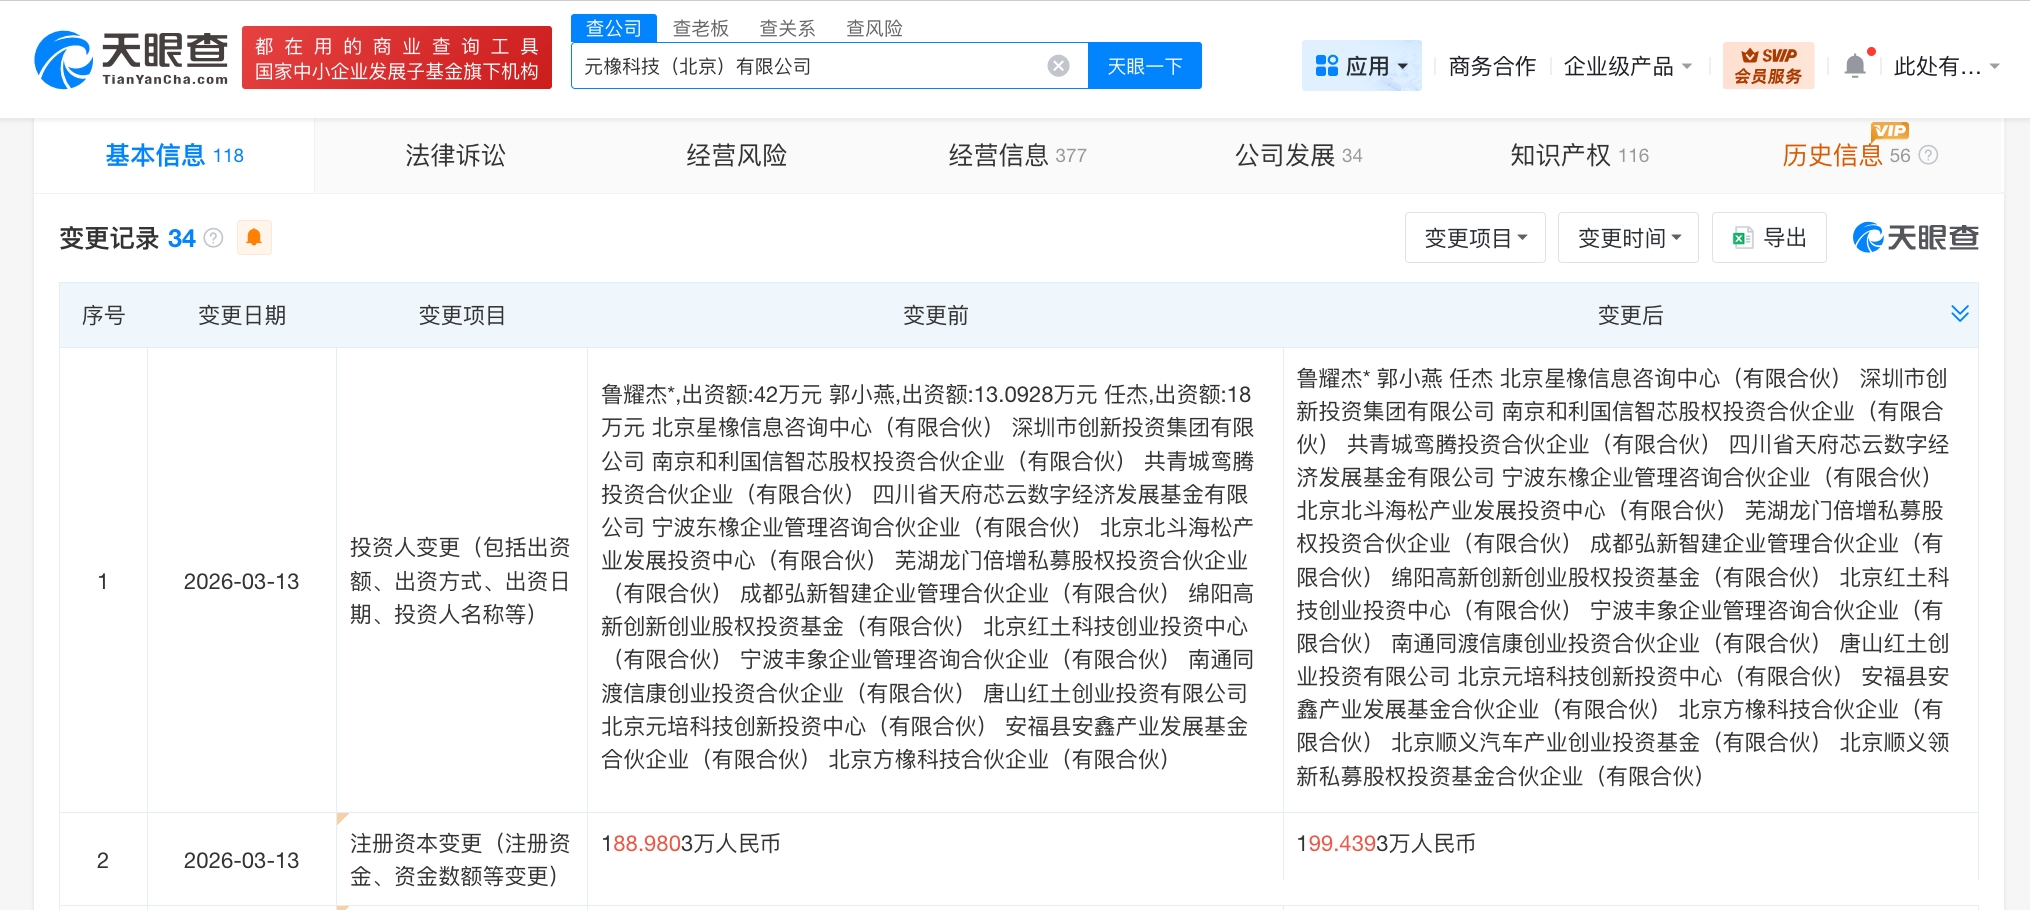Open the user account dropdown 此处有...
2030x910 pixels.
1945,66
